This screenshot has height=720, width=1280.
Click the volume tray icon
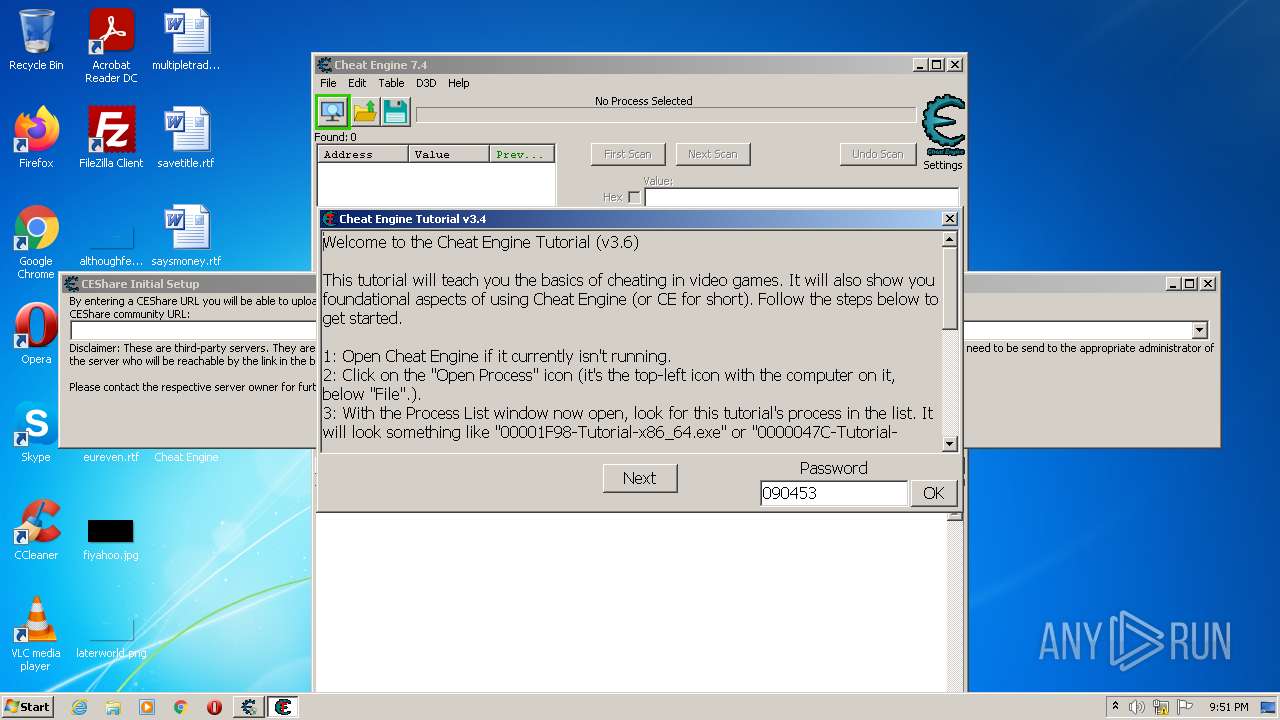(x=1137, y=707)
